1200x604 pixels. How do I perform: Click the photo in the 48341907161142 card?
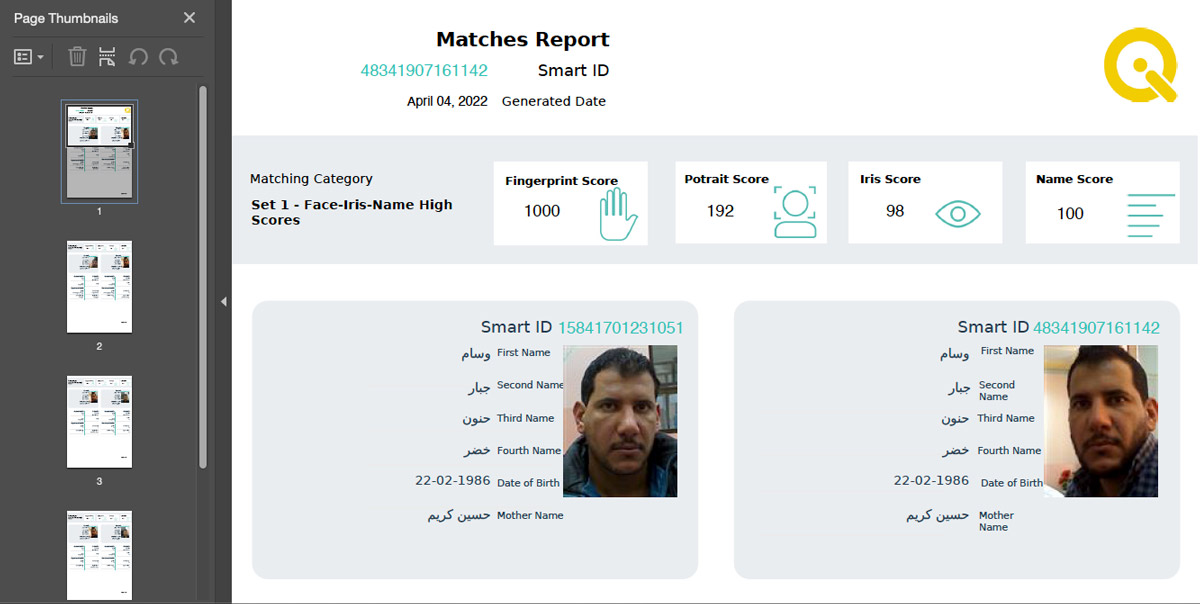(x=1101, y=421)
